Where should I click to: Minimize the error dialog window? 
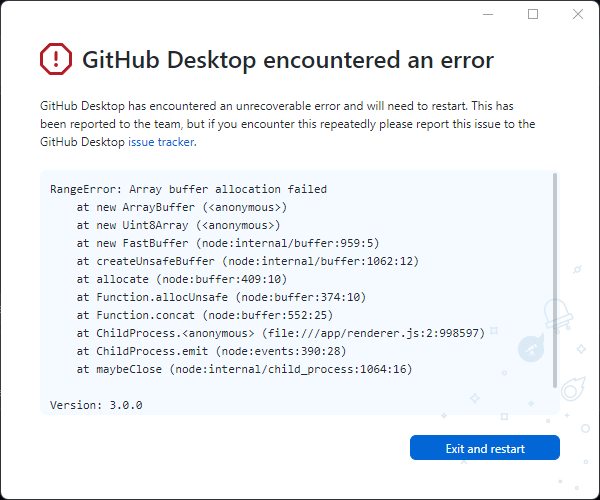(x=488, y=14)
